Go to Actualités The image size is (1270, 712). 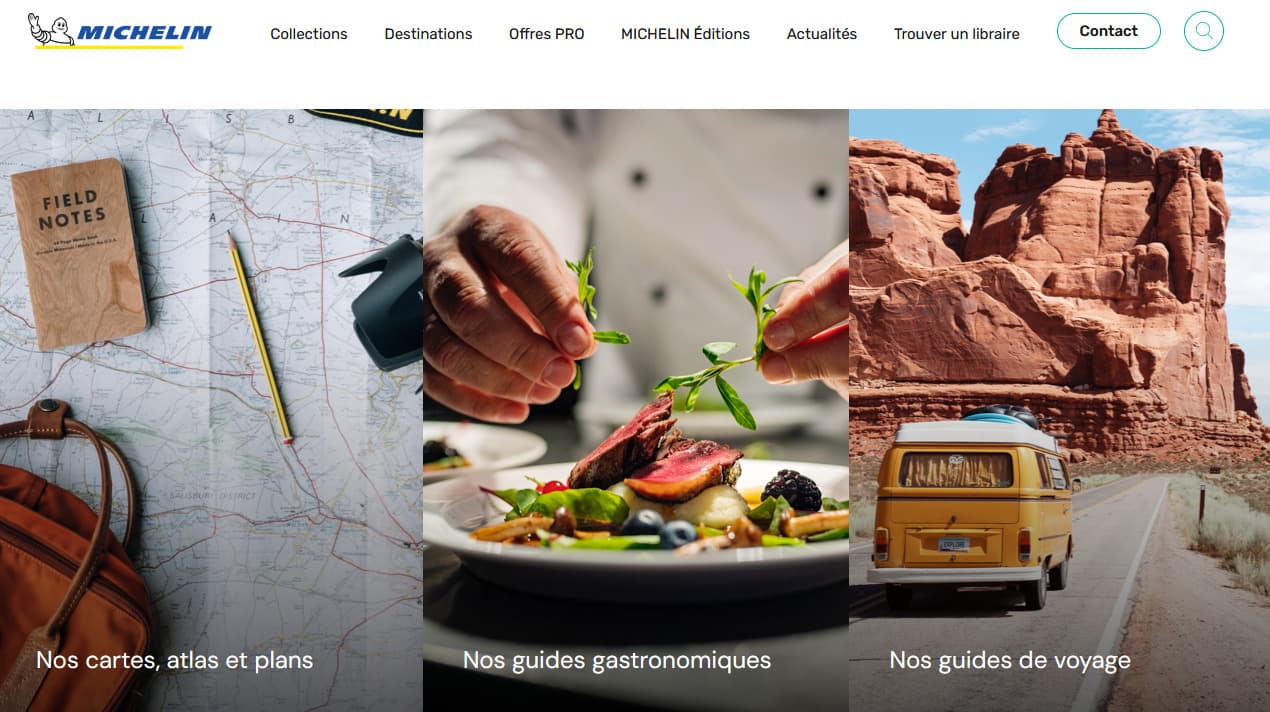[x=822, y=34]
